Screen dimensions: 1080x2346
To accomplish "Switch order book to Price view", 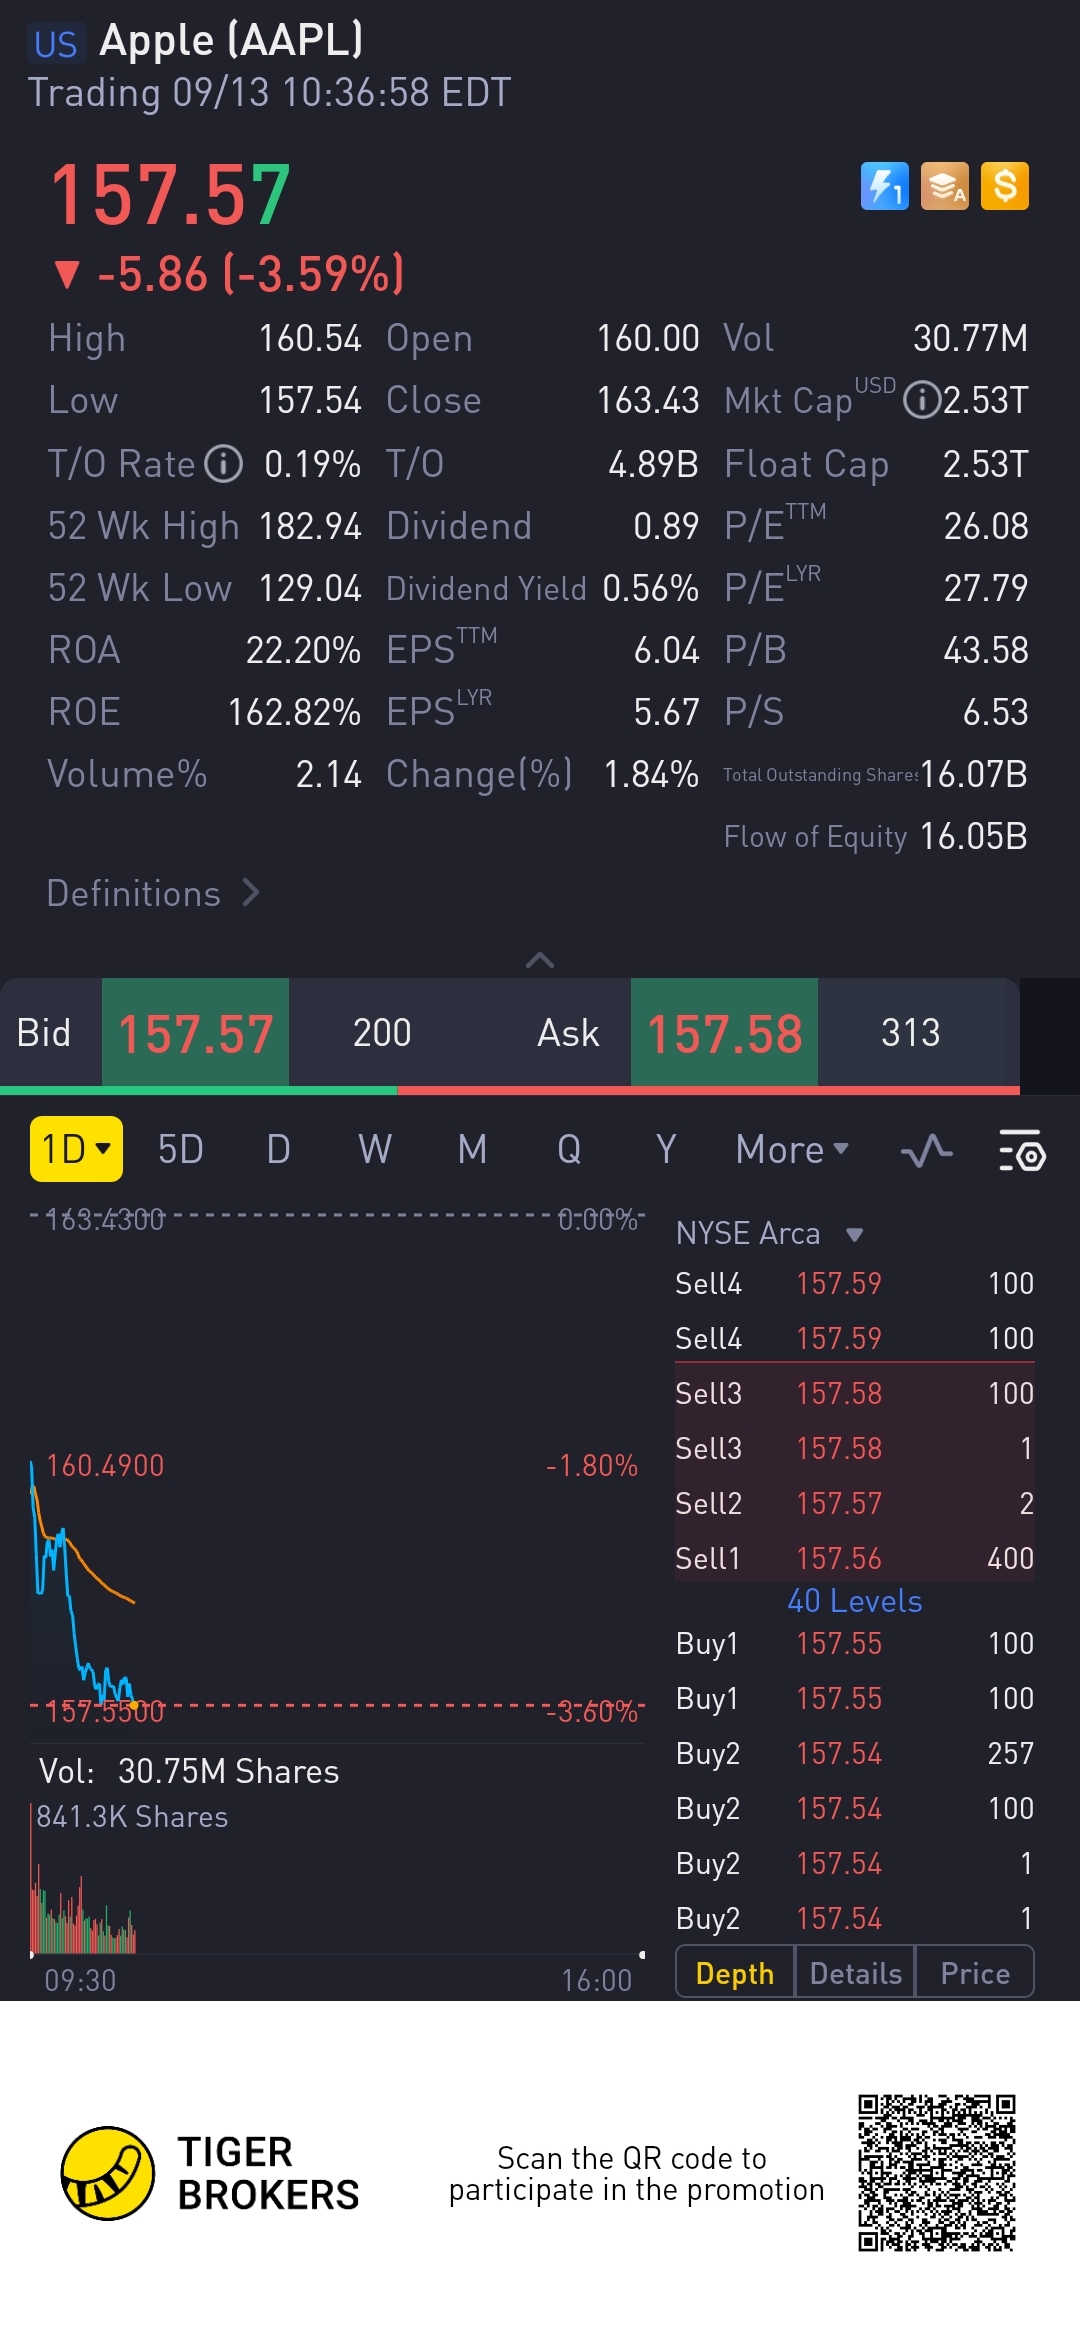I will coord(975,1973).
